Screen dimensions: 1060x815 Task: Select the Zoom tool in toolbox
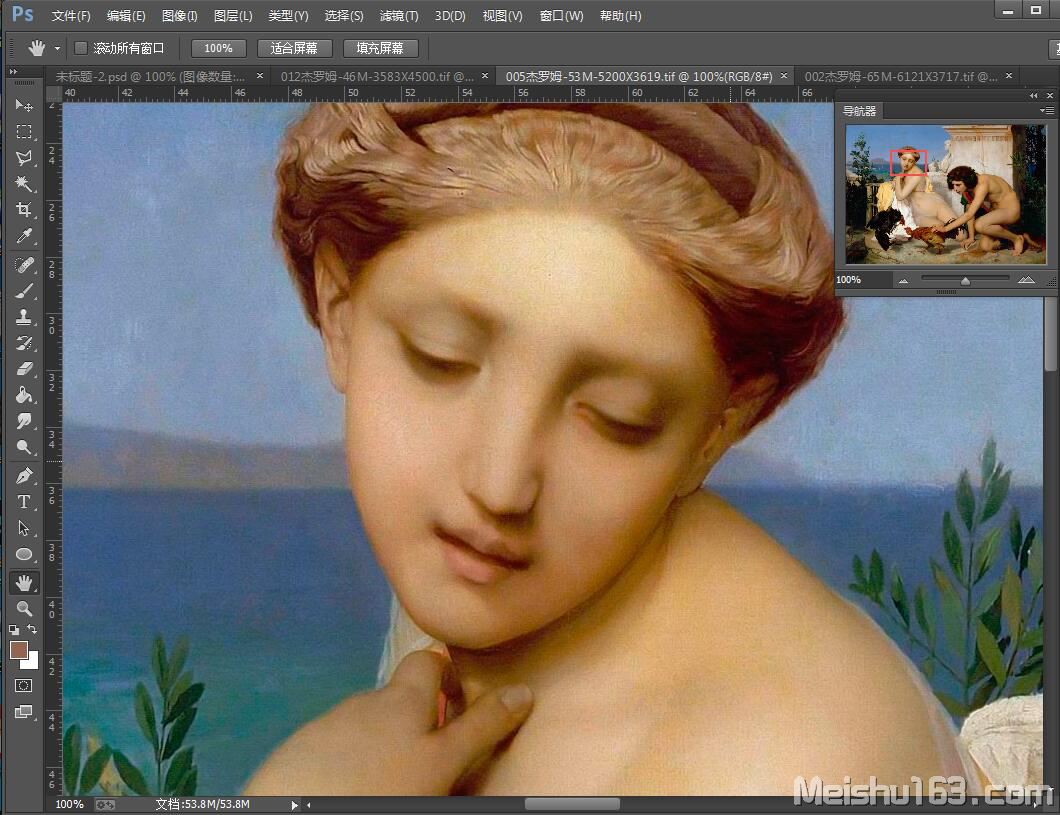(24, 608)
